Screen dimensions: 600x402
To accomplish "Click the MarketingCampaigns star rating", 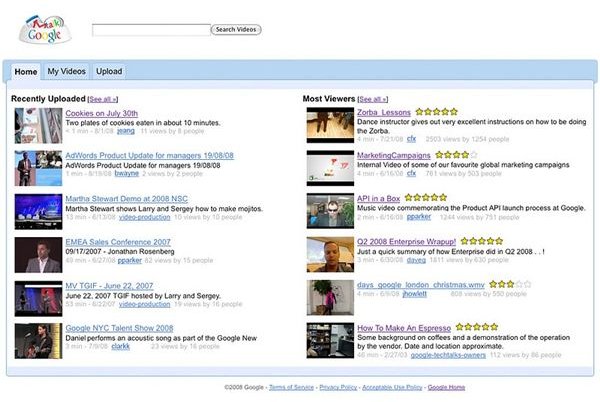I will click(x=457, y=155).
